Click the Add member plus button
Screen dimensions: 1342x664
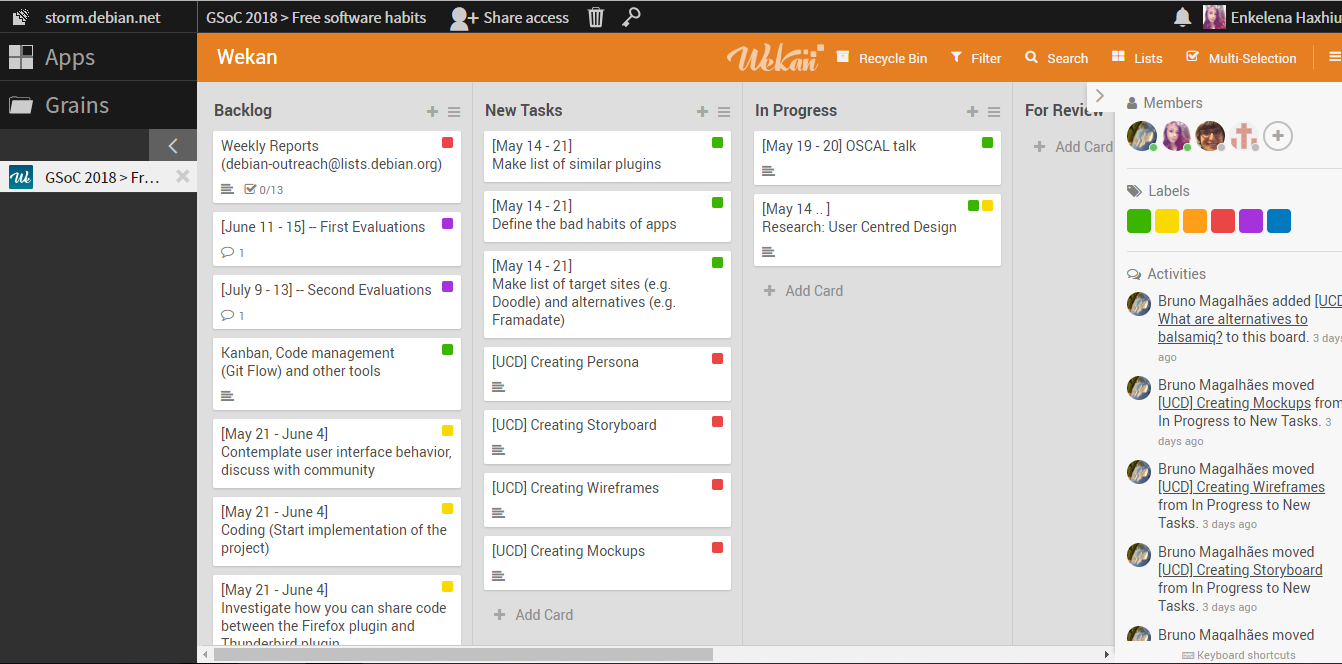[1278, 136]
